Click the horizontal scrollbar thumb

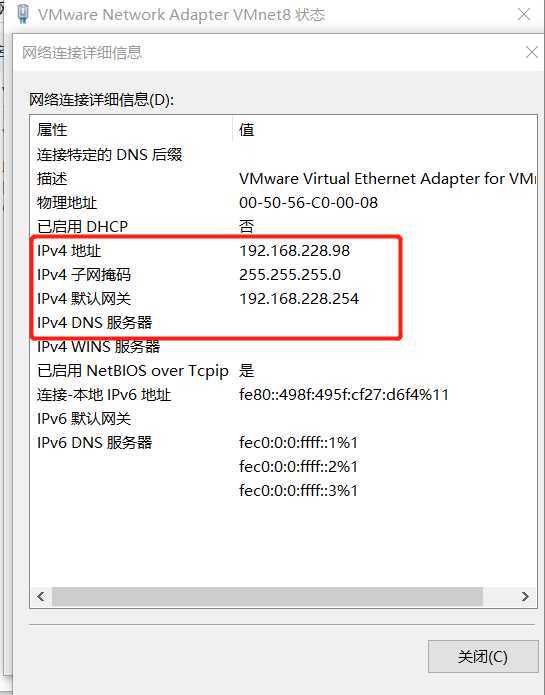[267, 596]
